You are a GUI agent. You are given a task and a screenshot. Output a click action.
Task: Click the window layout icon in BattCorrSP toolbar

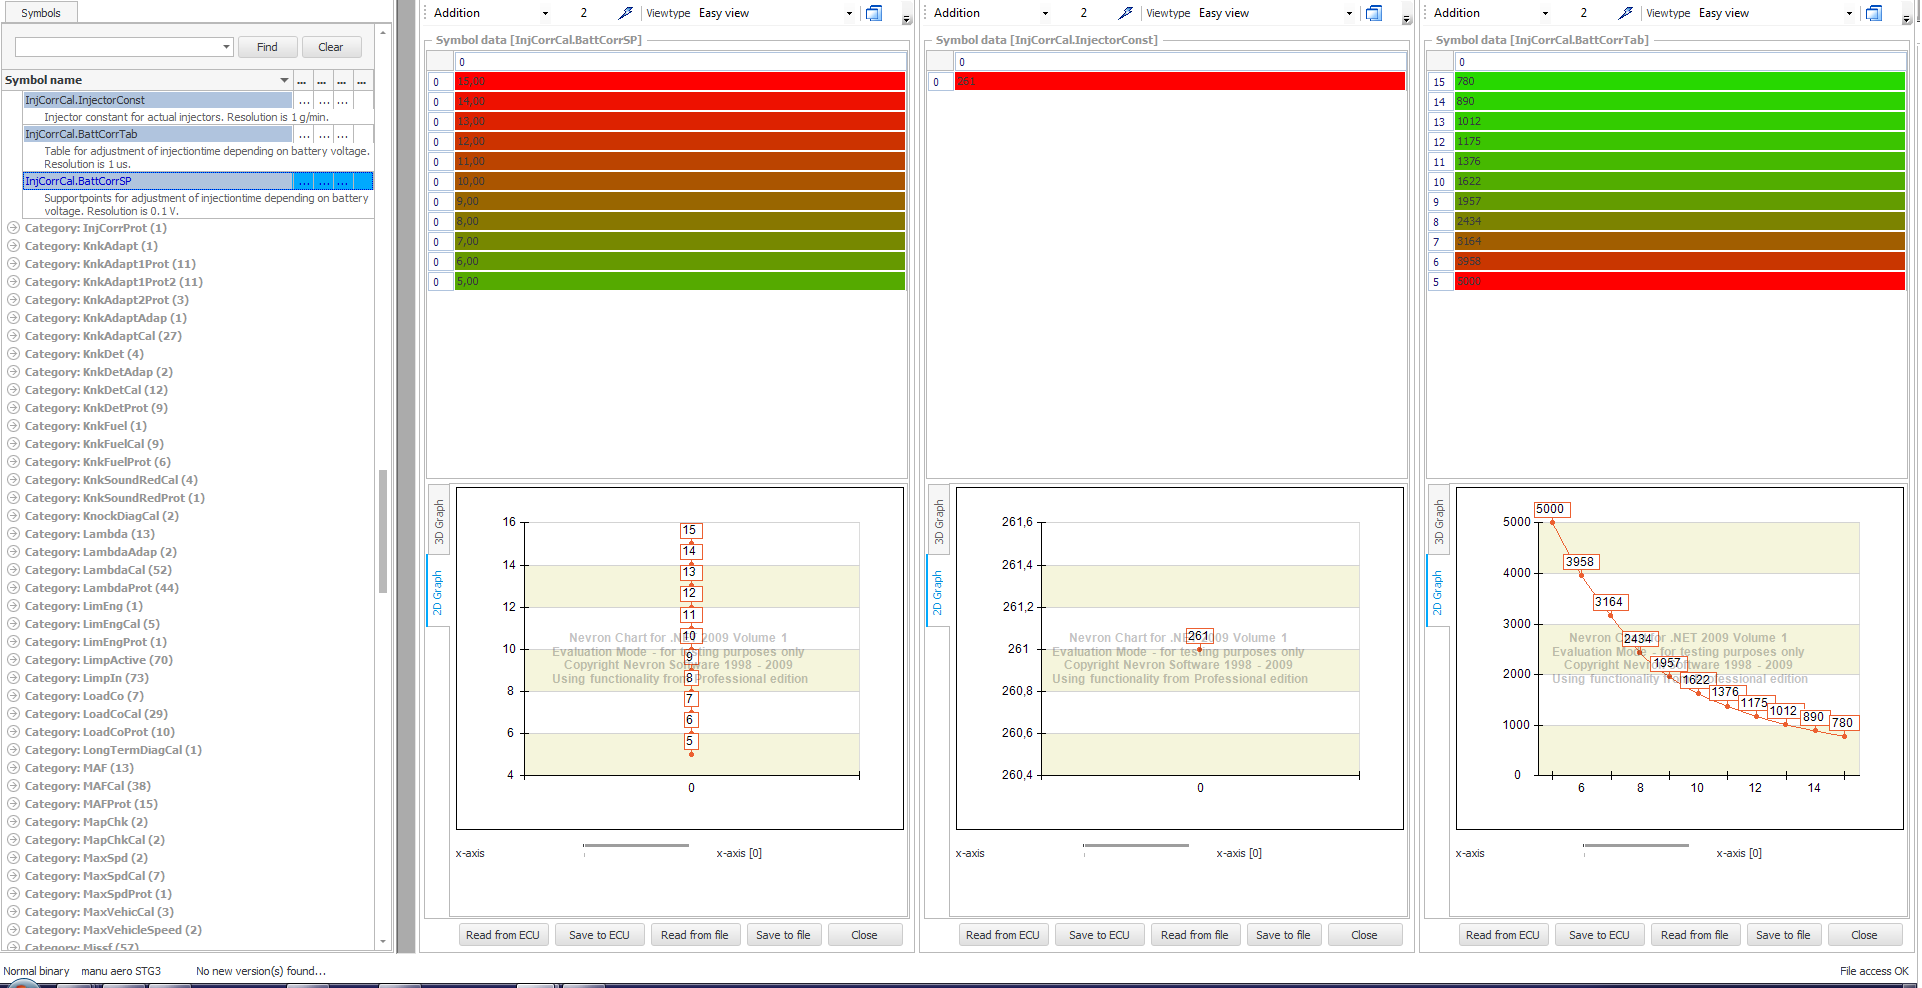(874, 13)
